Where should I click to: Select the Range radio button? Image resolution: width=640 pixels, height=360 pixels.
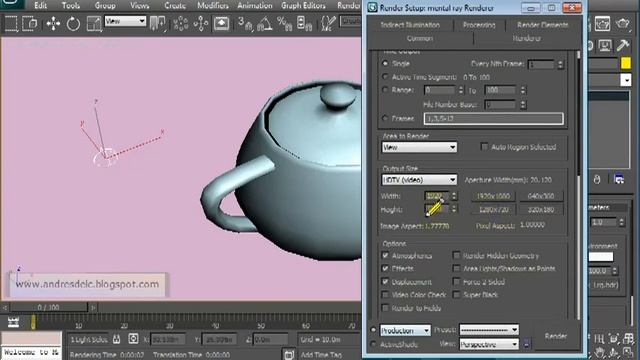pos(385,90)
